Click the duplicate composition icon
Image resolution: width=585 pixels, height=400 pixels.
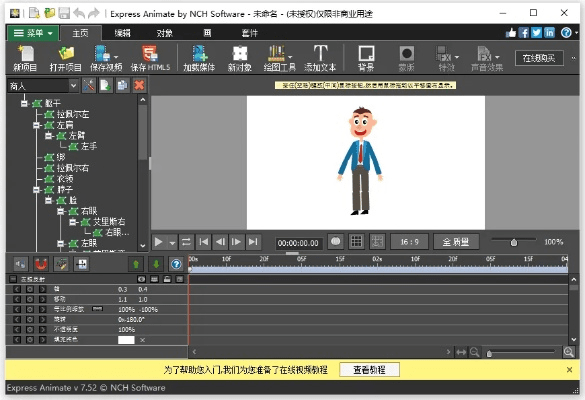(x=122, y=85)
